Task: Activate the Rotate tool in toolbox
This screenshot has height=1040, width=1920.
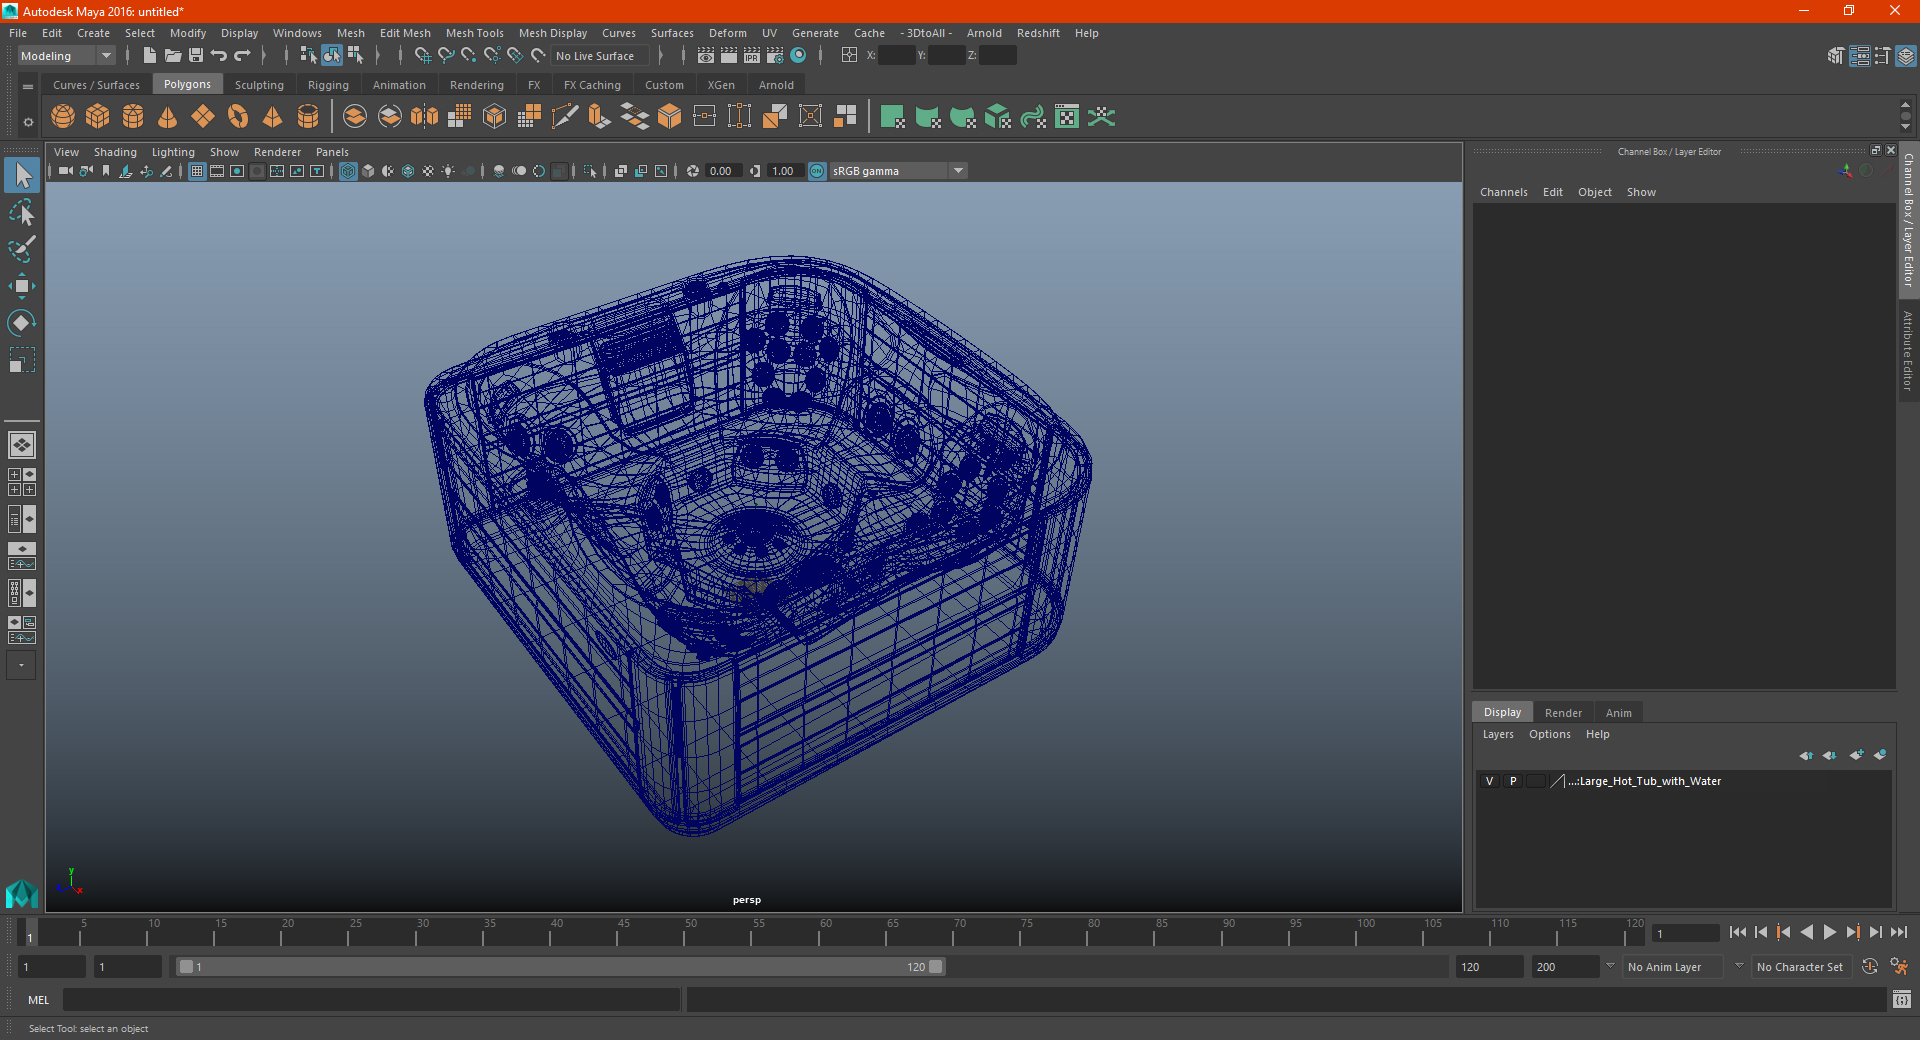Action: 22,323
